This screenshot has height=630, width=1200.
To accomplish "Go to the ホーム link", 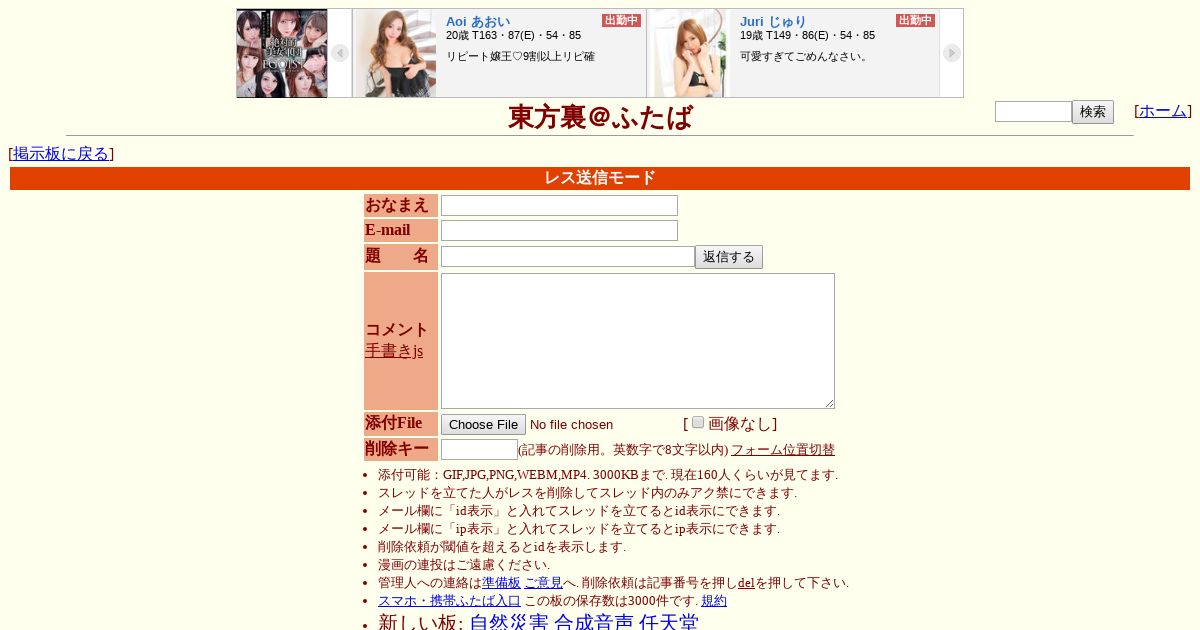I will (1163, 111).
